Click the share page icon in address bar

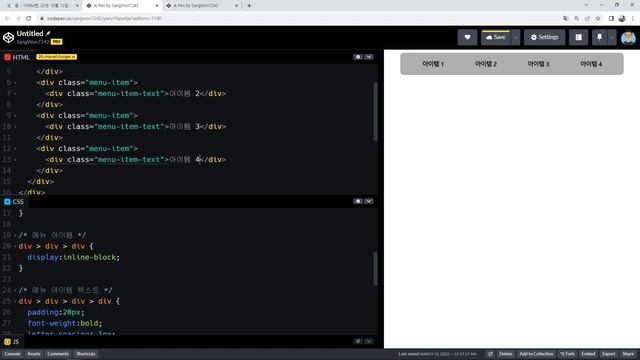coord(587,18)
